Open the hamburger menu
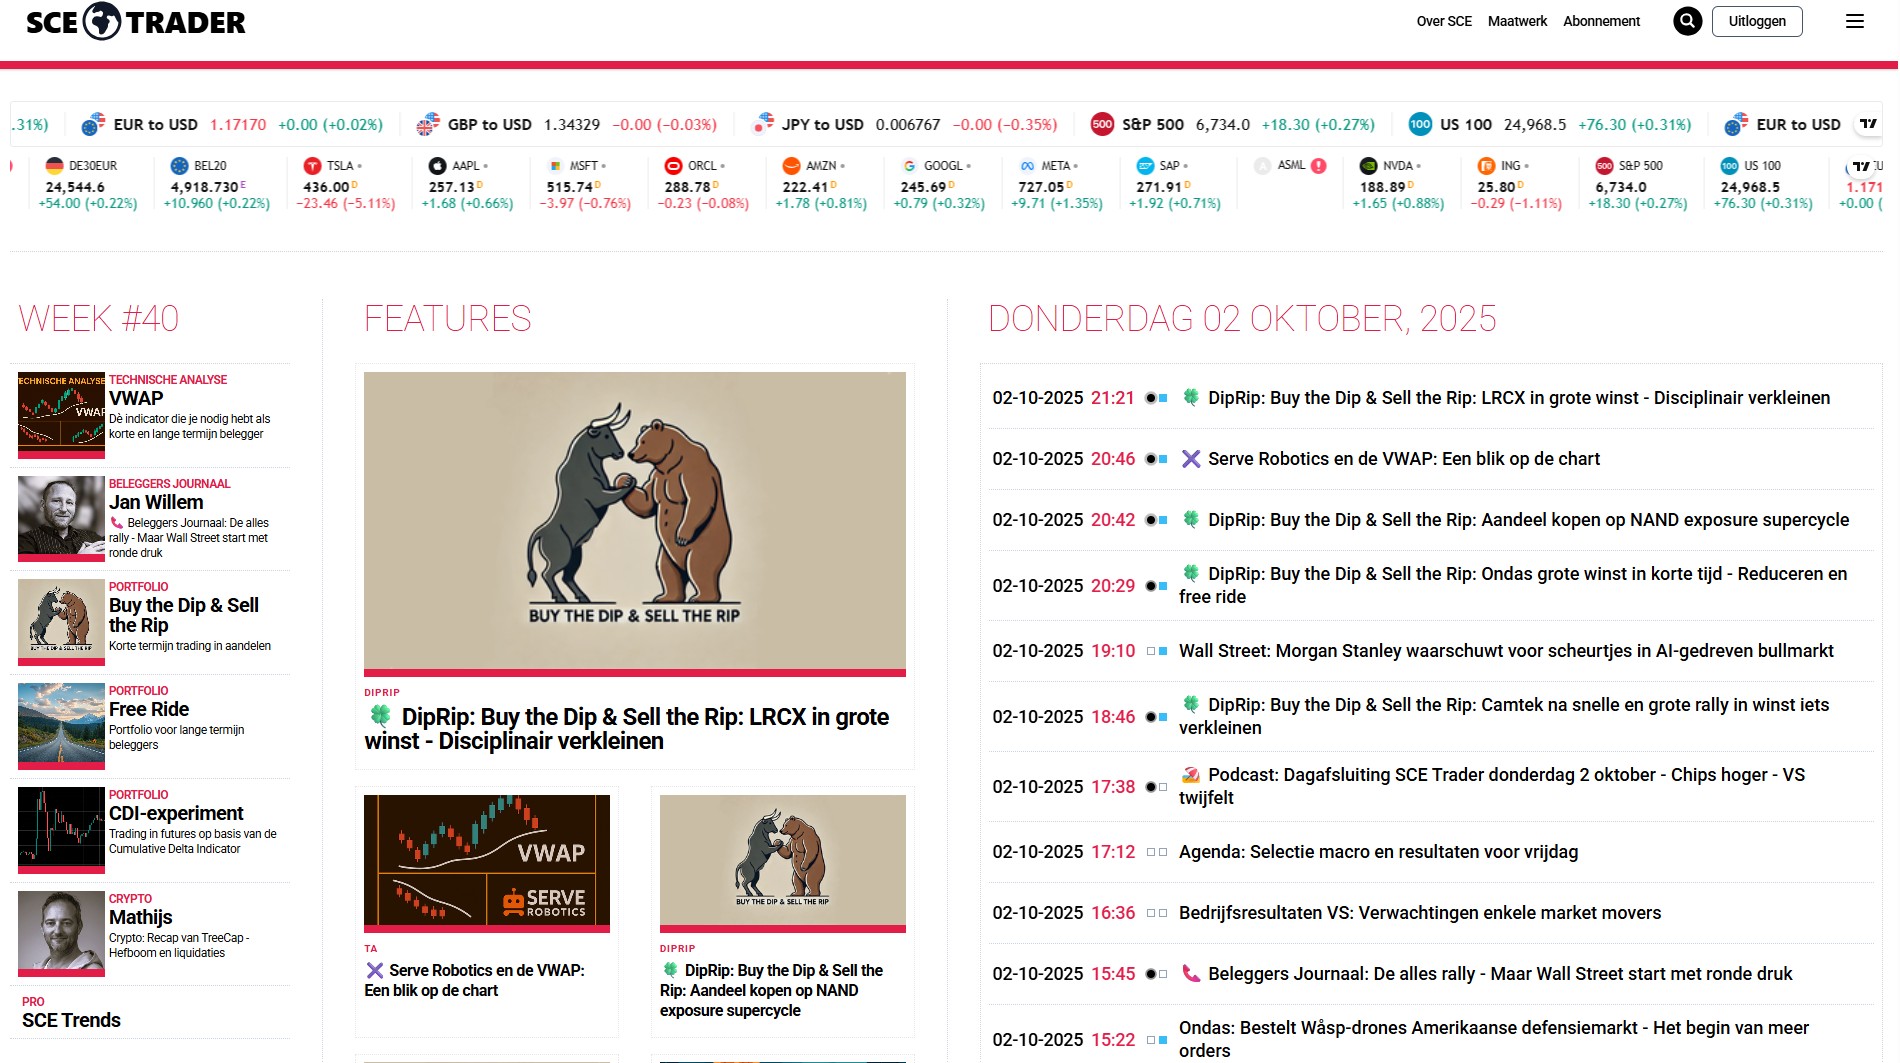 [x=1854, y=21]
